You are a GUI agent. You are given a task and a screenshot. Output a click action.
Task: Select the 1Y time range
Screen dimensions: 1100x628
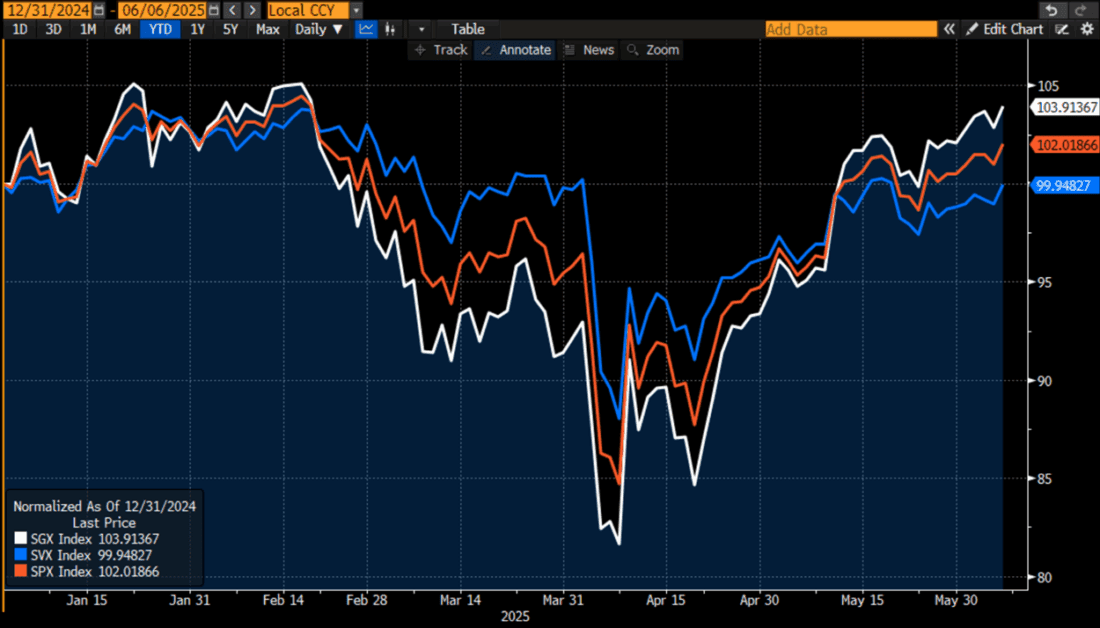[198, 29]
